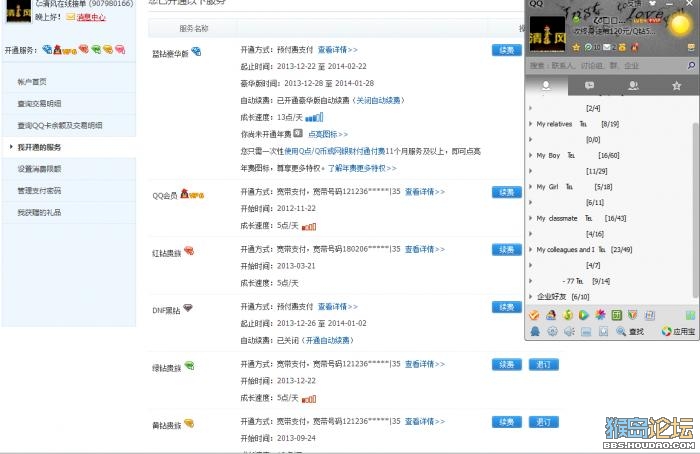
Task: Open the colorful pinwheel app icon
Action: coord(600,315)
